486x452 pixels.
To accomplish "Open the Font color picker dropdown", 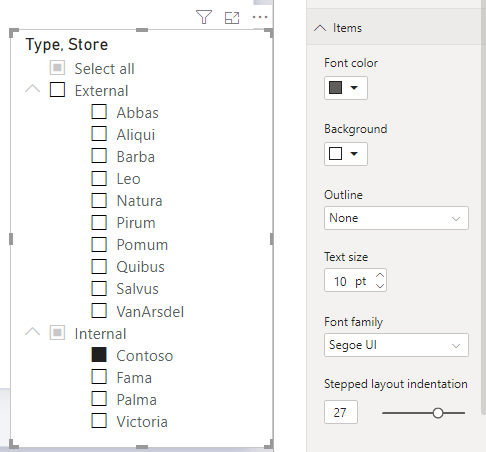I will tap(346, 88).
